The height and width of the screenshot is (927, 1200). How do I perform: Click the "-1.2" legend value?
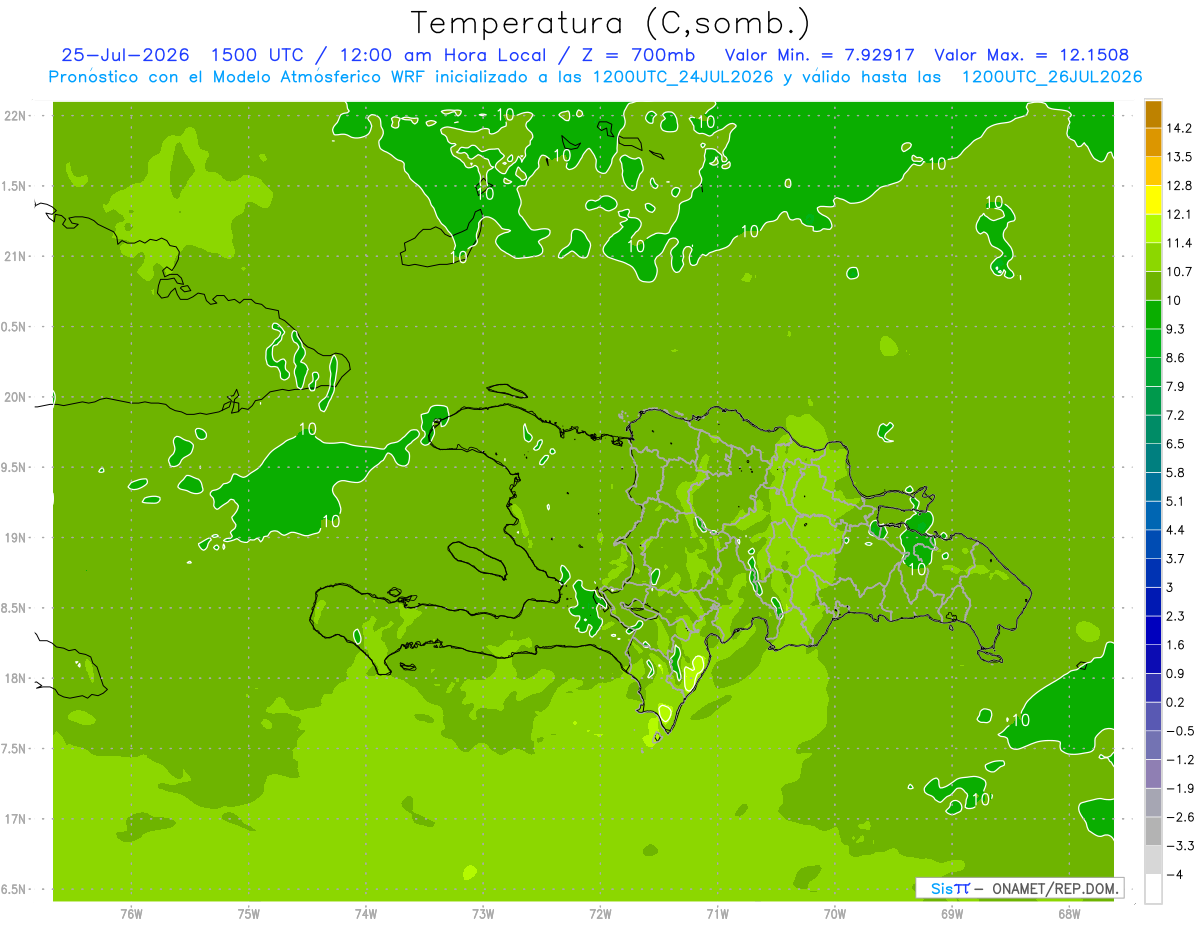tap(1179, 760)
